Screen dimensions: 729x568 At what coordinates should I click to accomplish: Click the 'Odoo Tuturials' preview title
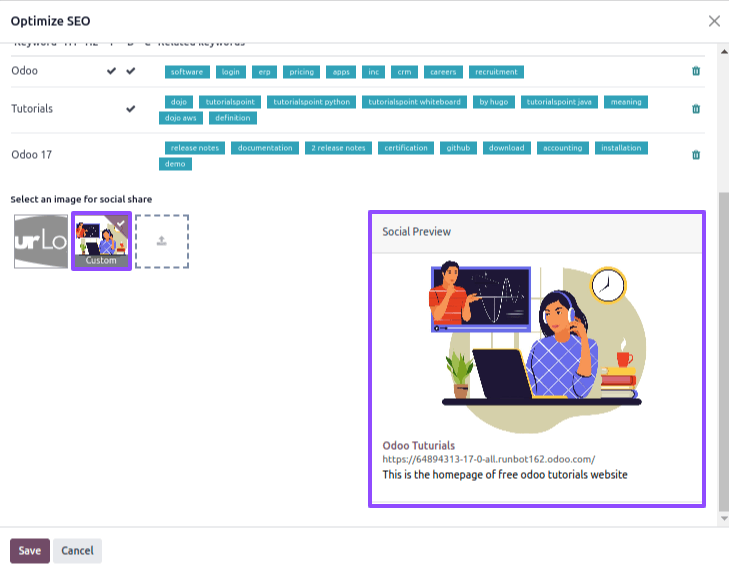[418, 445]
